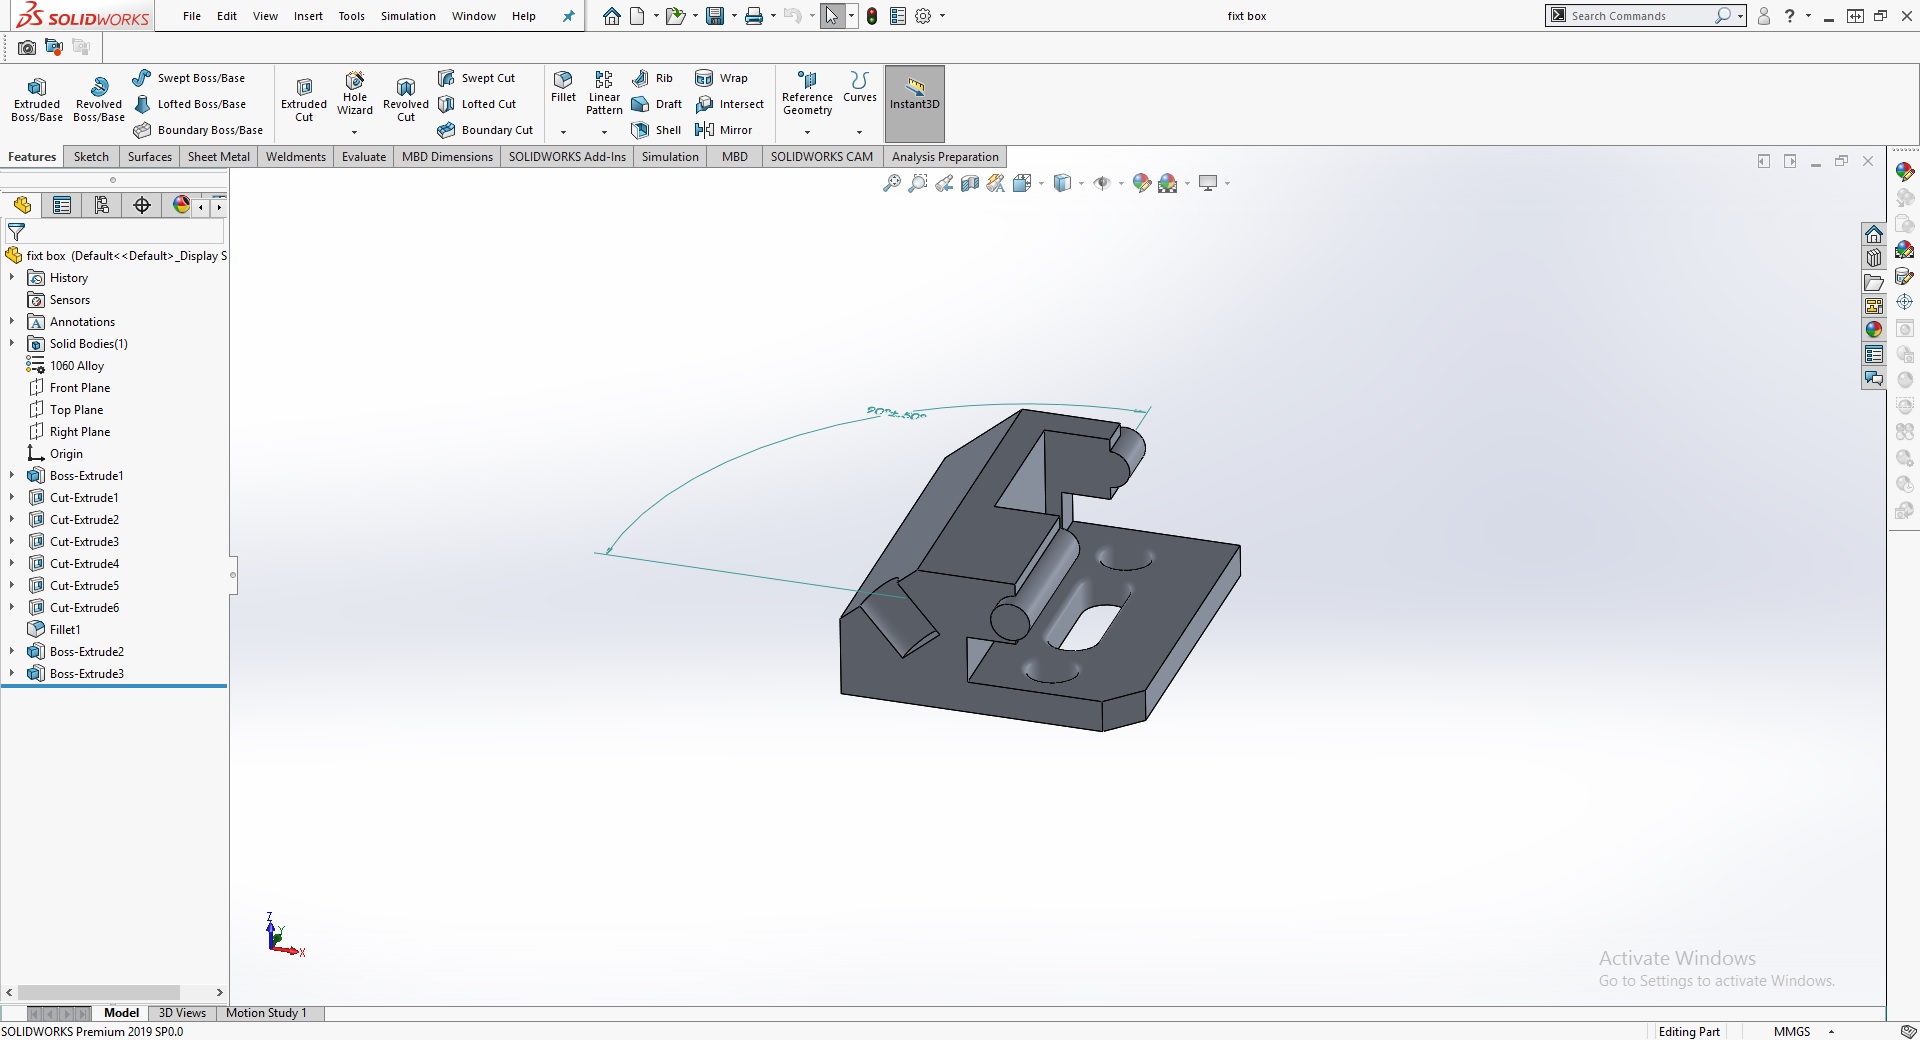The width and height of the screenshot is (1920, 1050).
Task: Open the Reference Geometry dropdown
Action: [x=807, y=132]
